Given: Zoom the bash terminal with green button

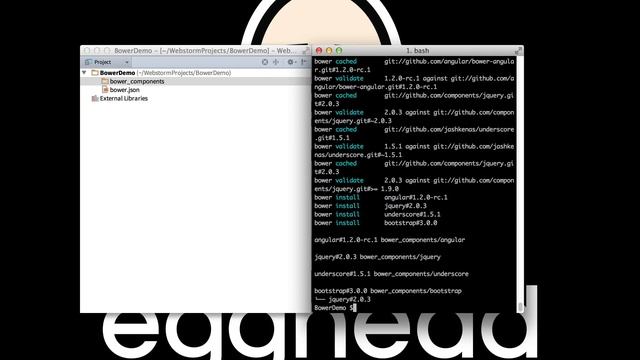Looking at the screenshot, I should 339,51.
